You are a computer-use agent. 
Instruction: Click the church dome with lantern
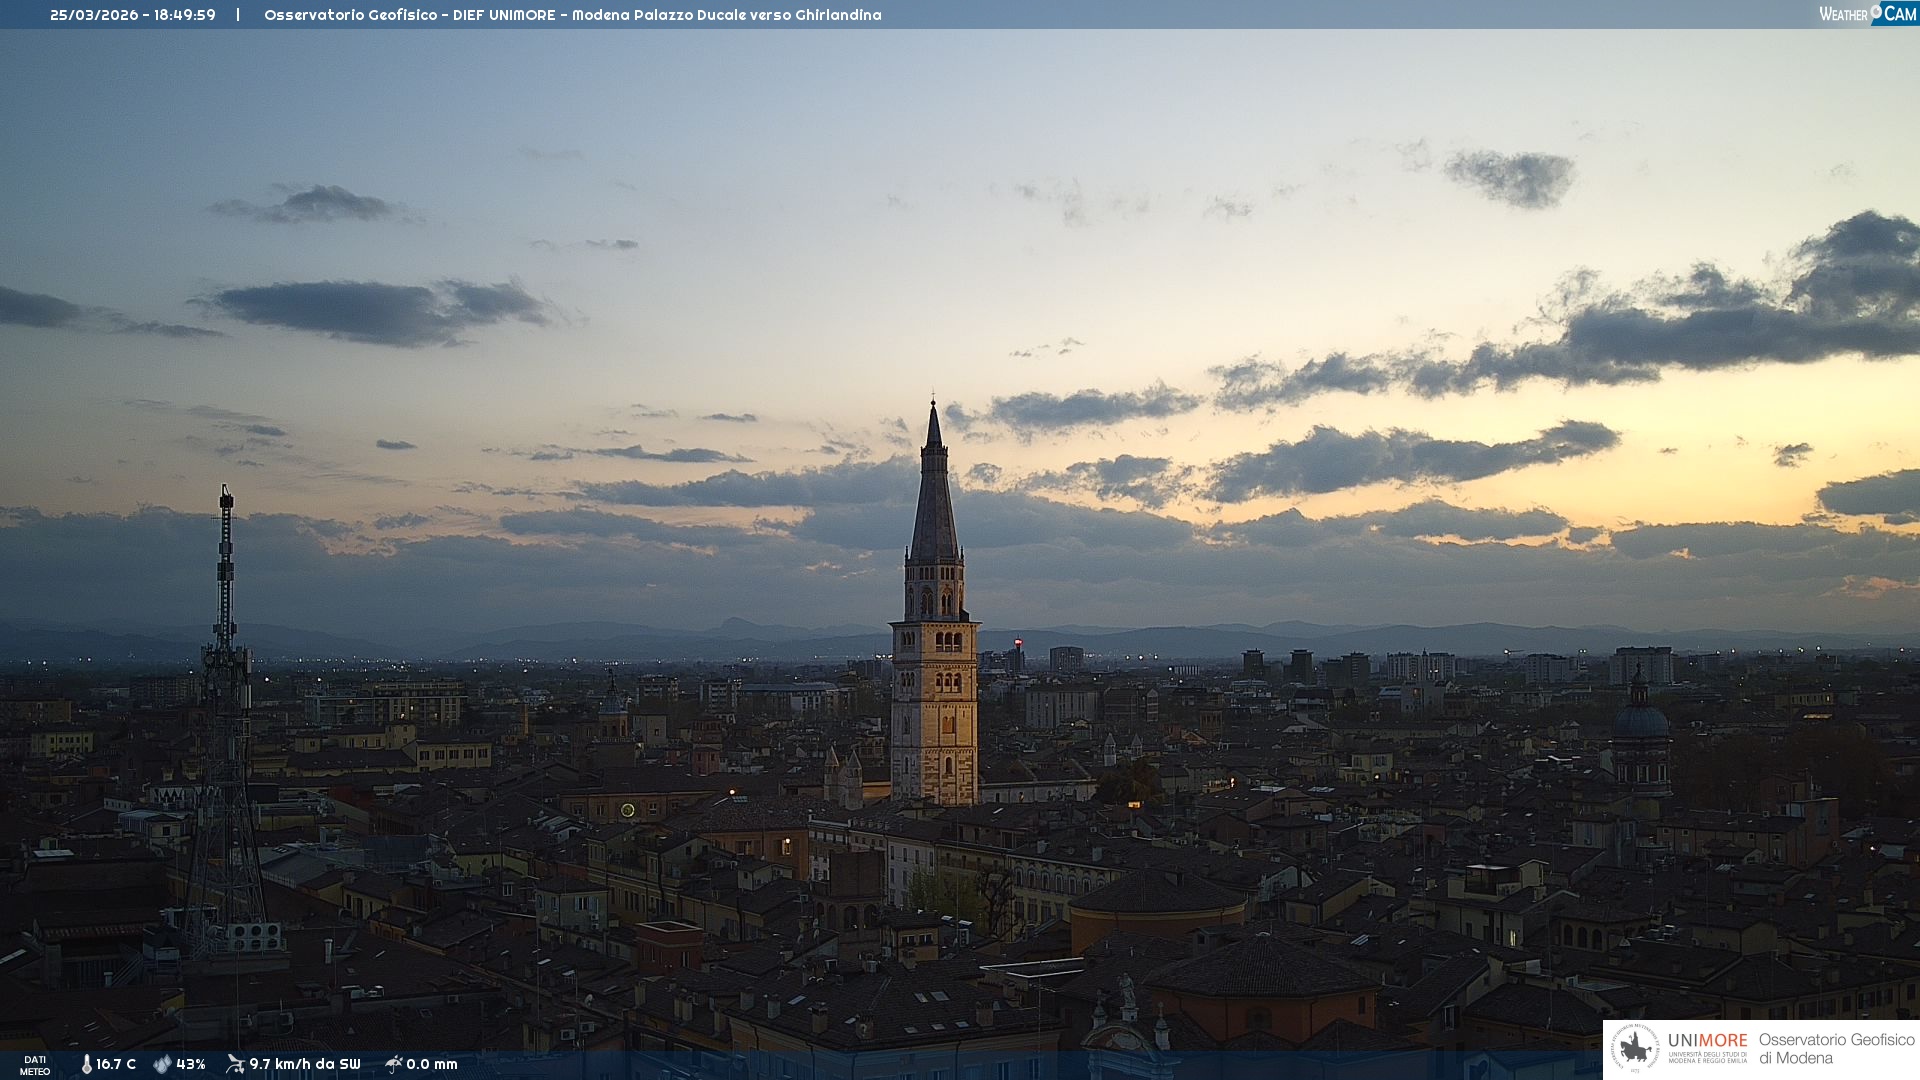(1640, 720)
